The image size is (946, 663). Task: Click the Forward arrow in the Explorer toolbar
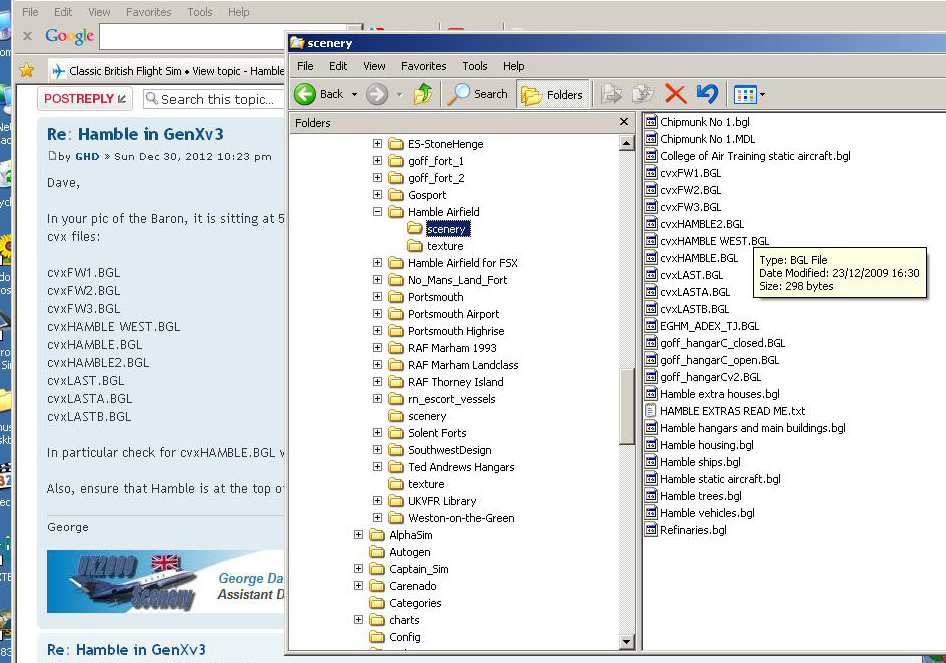click(377, 94)
